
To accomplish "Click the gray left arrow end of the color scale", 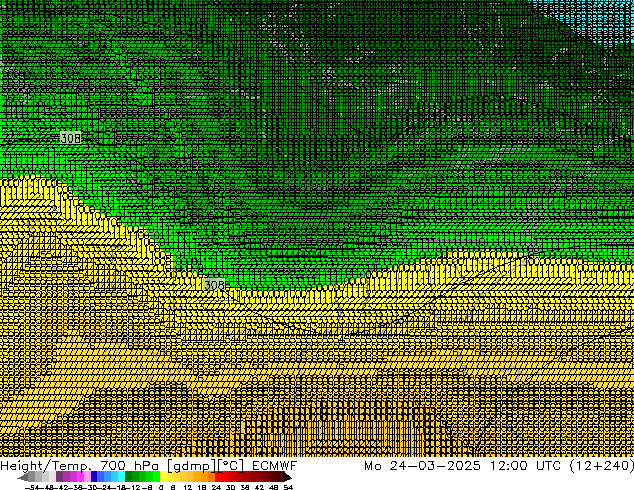I will (22, 477).
